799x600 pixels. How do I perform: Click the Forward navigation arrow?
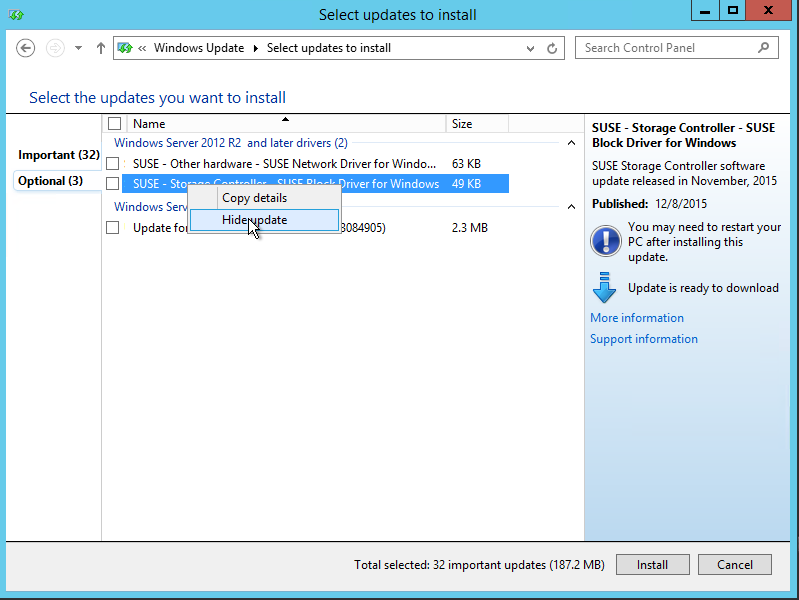[55, 48]
